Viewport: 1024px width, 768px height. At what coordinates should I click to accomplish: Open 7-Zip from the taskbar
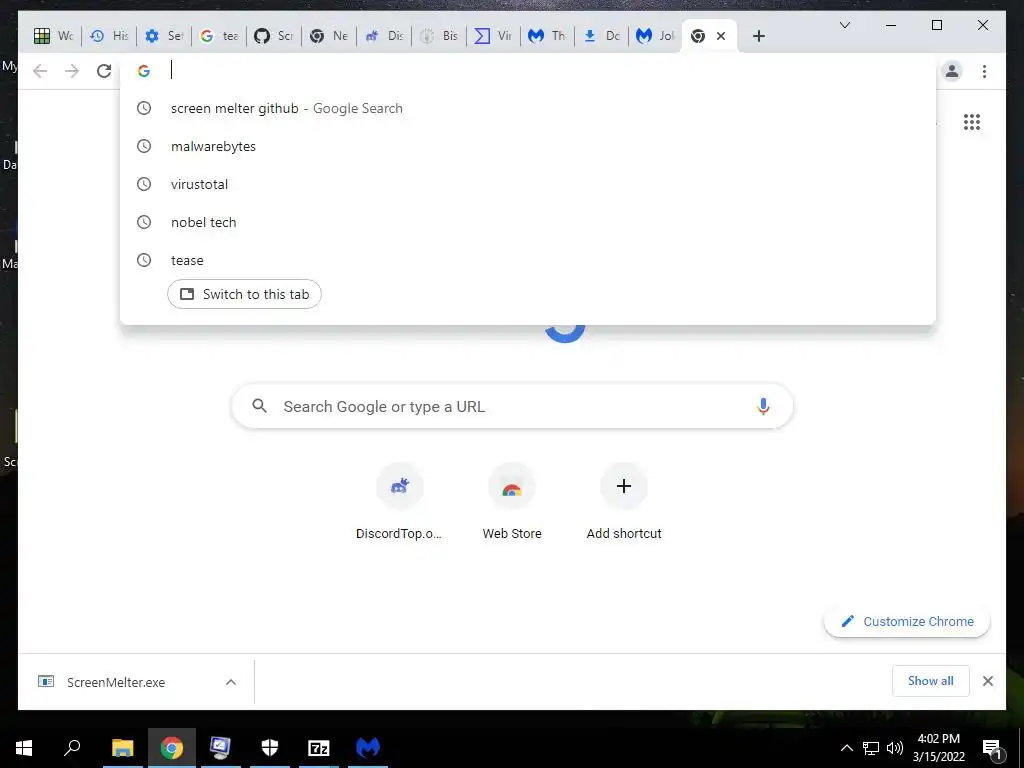(319, 748)
